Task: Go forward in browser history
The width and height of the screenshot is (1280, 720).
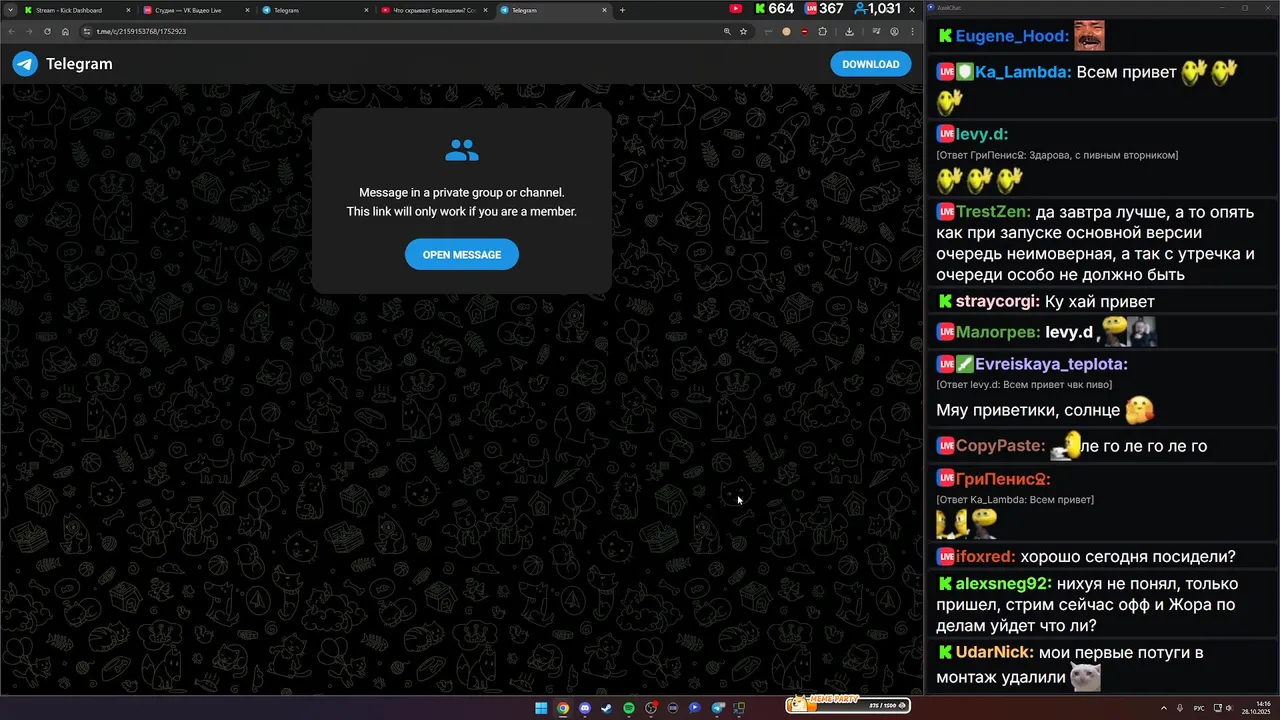Action: coord(29,31)
